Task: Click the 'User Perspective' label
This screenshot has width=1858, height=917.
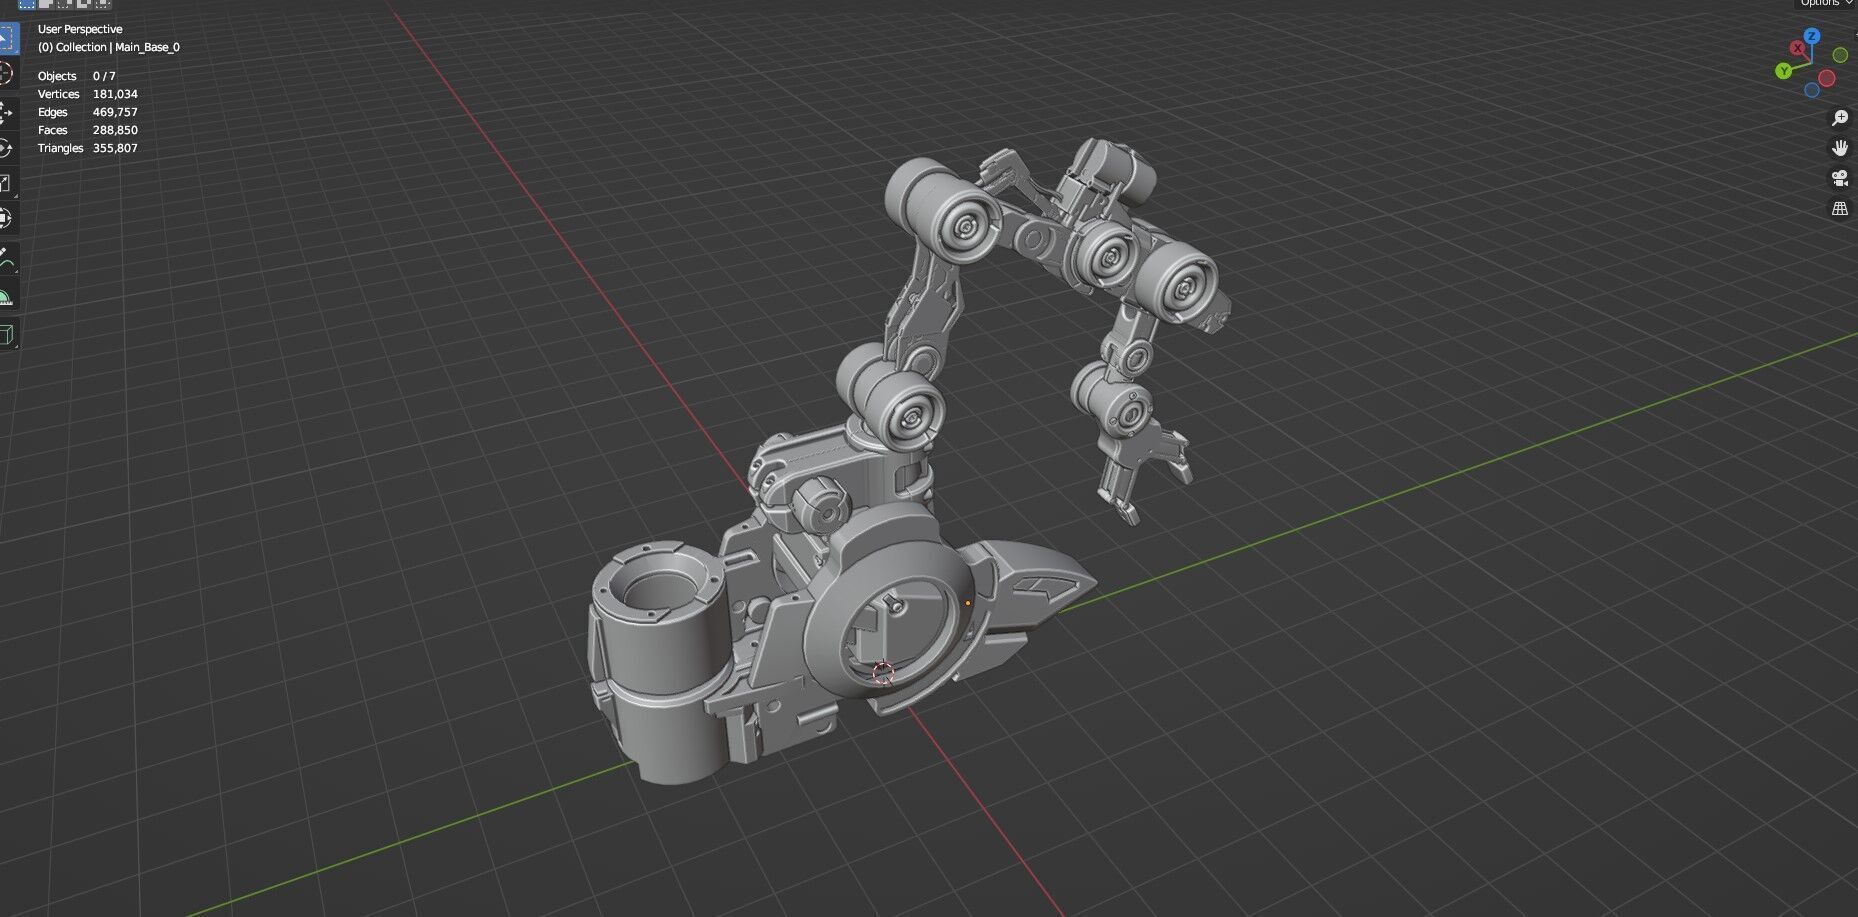Action: (80, 29)
